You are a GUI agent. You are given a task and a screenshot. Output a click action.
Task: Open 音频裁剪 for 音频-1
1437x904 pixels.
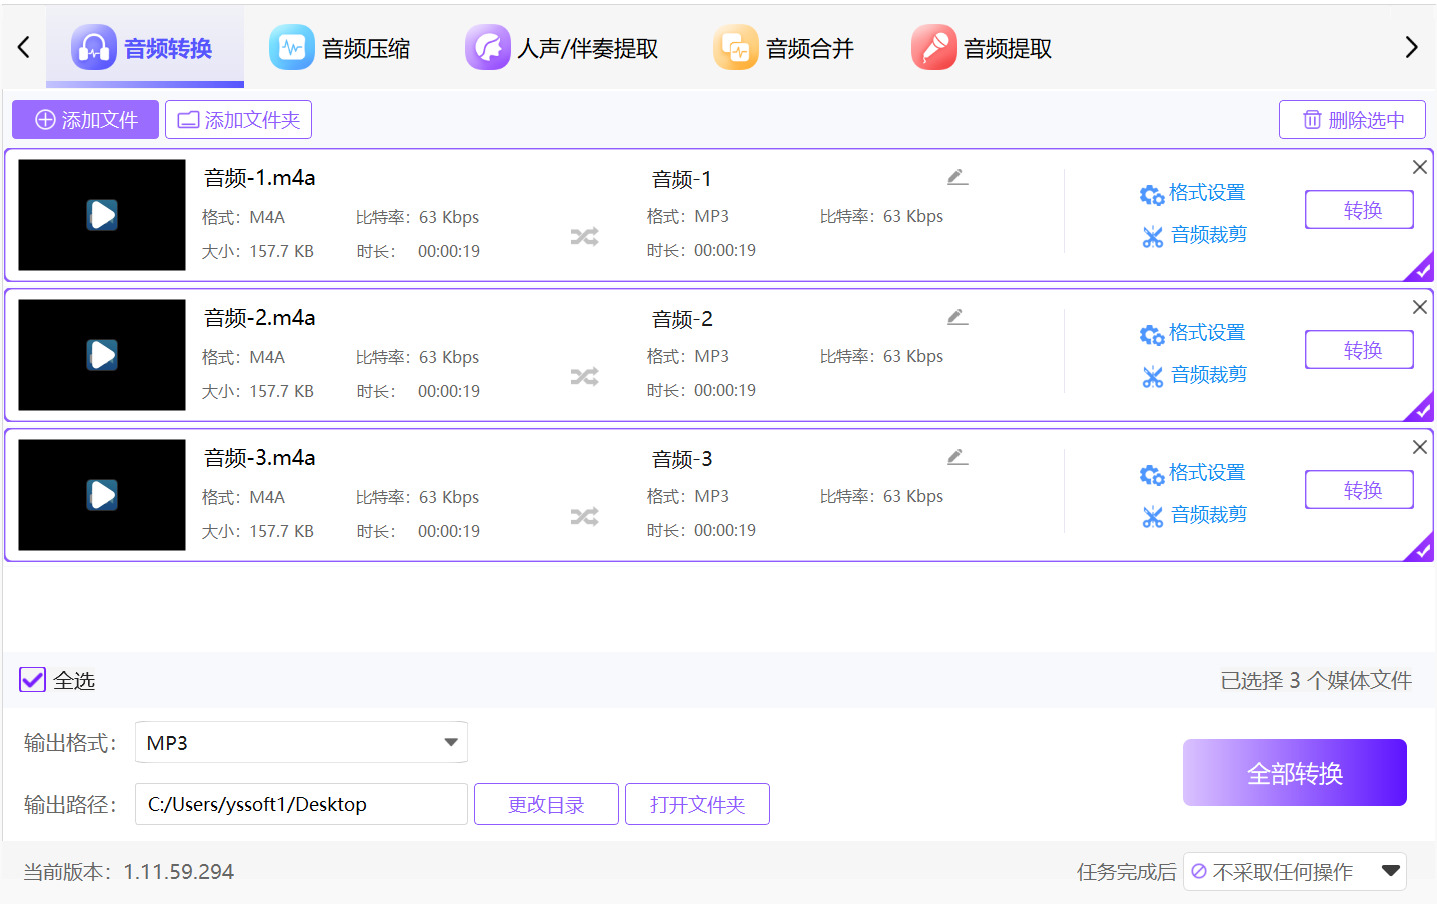1194,235
